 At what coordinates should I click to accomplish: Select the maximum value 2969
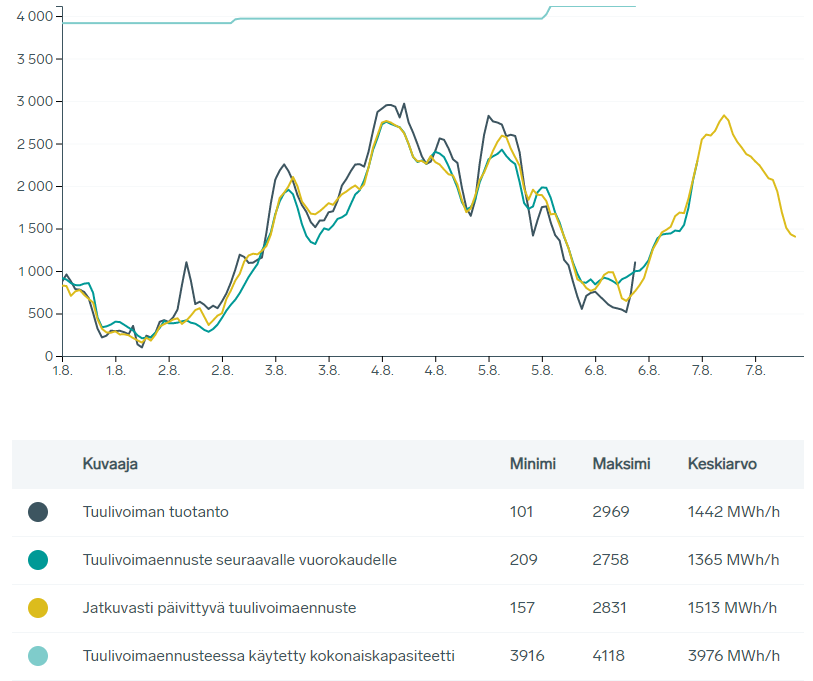click(x=610, y=512)
